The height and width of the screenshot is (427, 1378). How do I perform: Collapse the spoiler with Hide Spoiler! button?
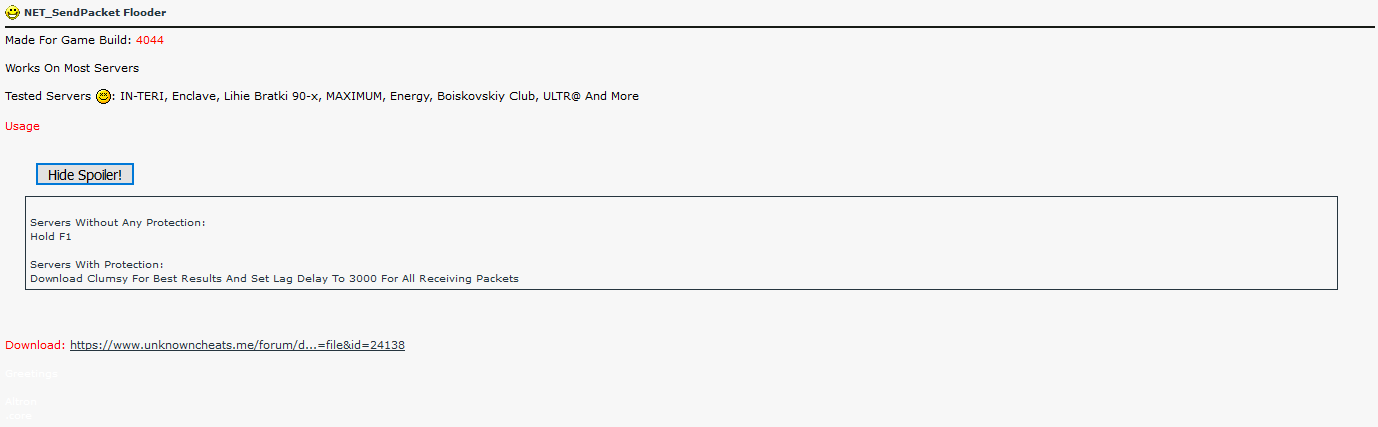[84, 175]
